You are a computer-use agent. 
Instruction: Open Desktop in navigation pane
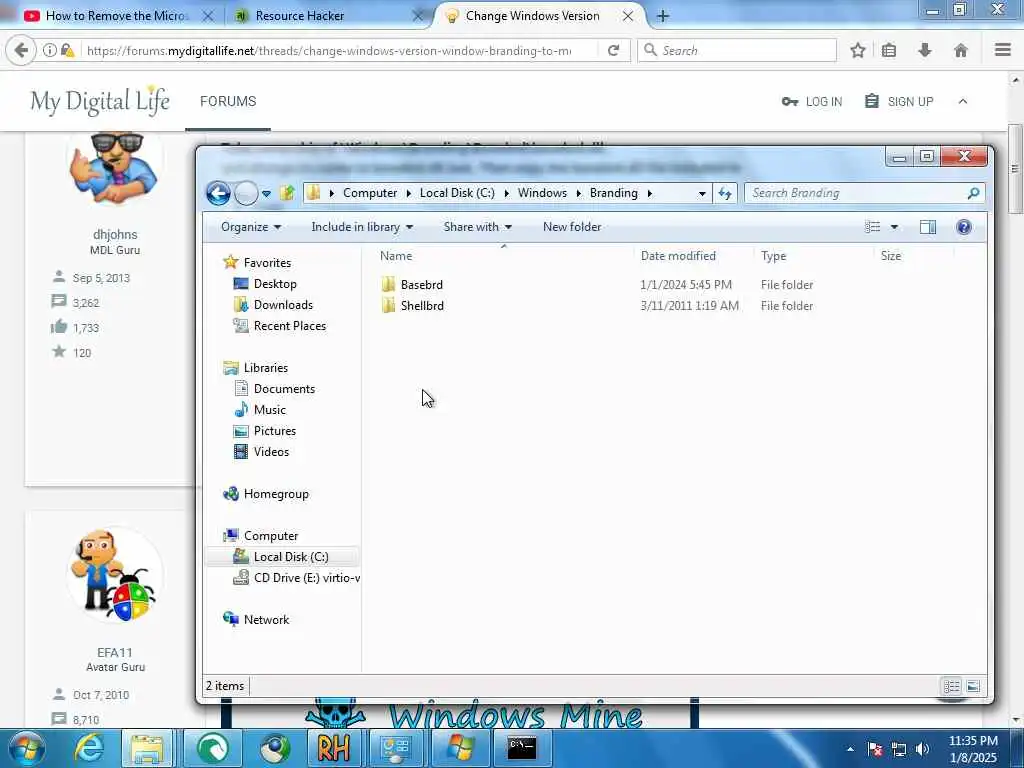275,283
